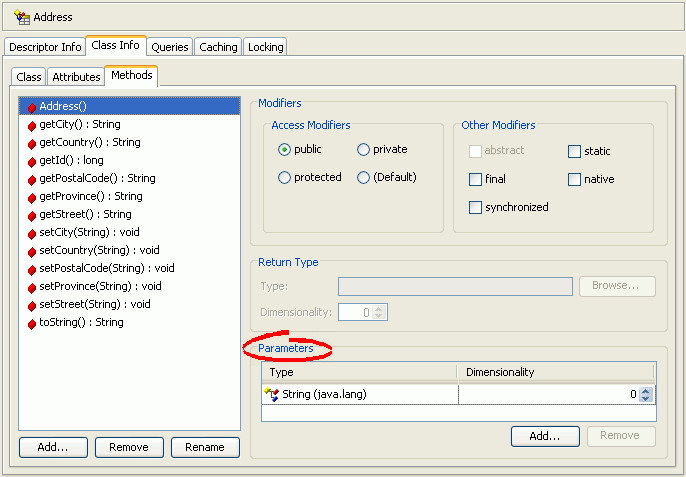Viewport: 686px width, 477px height.
Task: Click the red icon beside getId()
Action: click(32, 161)
